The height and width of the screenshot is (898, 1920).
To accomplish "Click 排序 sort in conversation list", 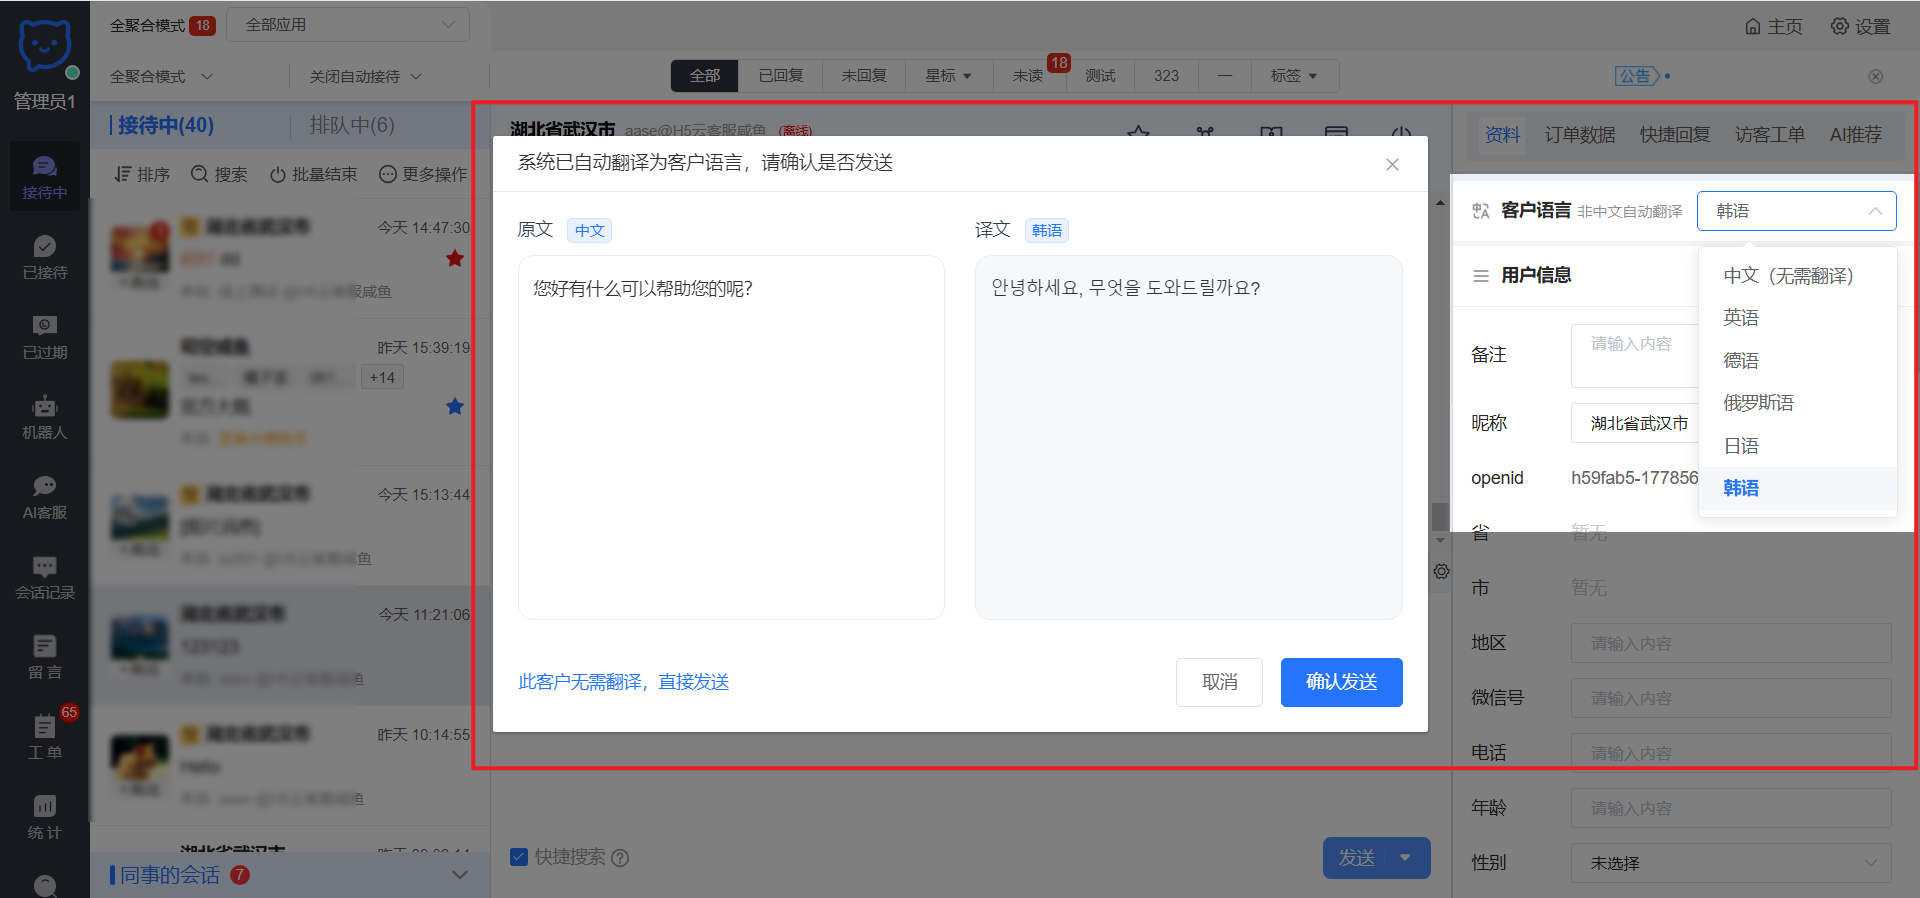I will [x=142, y=174].
